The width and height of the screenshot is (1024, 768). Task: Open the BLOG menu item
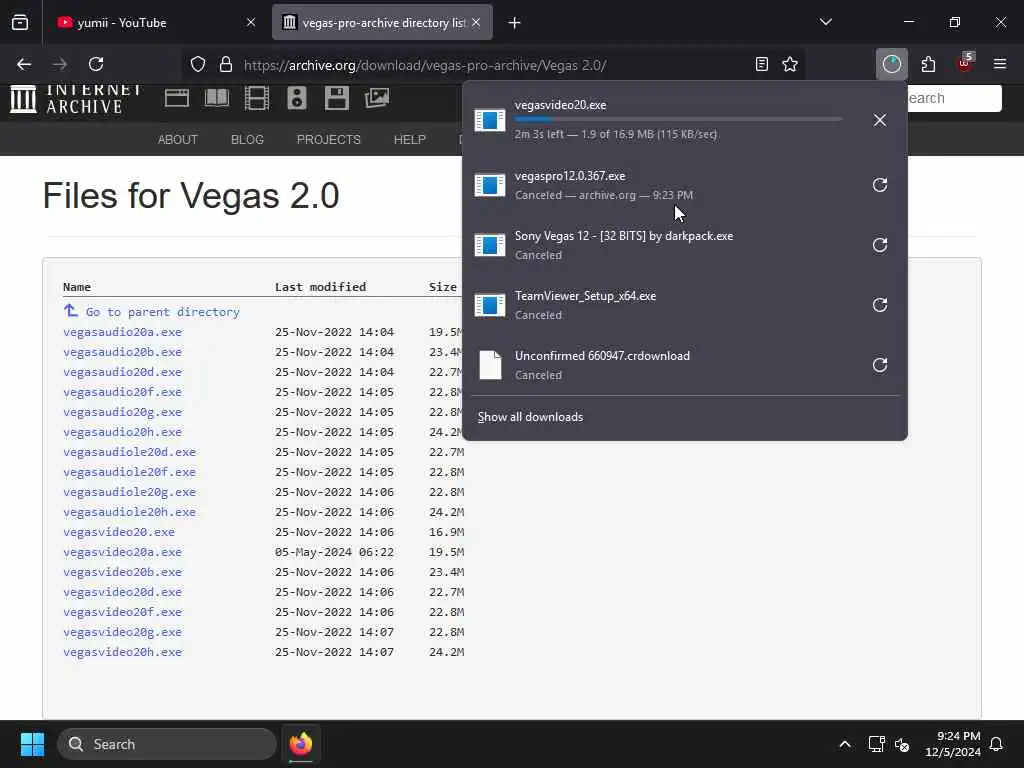pyautogui.click(x=247, y=140)
